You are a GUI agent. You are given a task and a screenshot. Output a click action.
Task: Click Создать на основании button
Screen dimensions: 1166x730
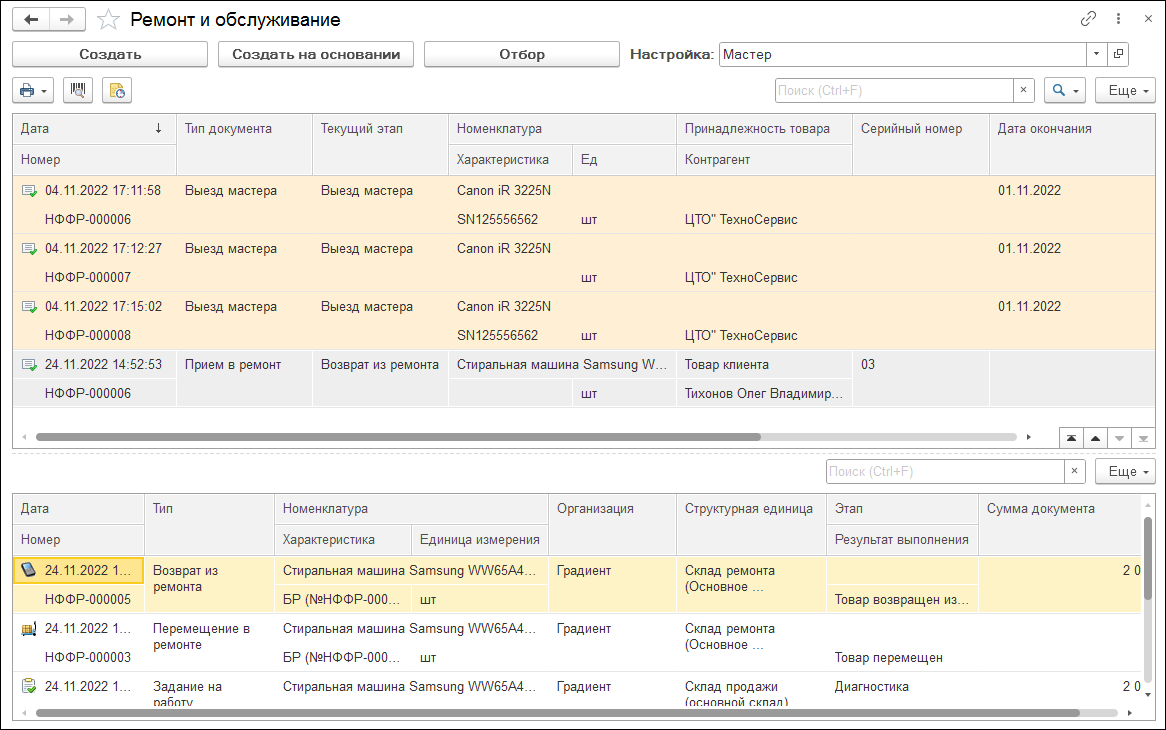pyautogui.click(x=316, y=54)
